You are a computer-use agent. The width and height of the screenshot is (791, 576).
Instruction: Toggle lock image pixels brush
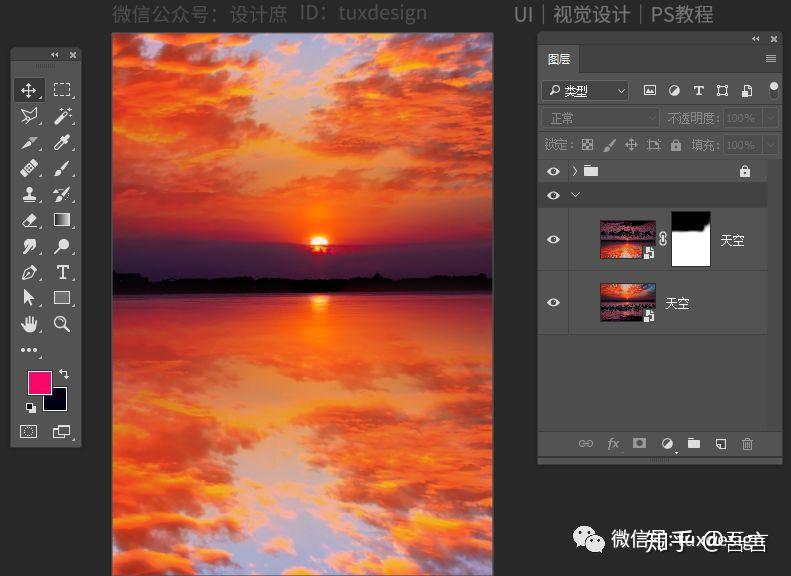(609, 145)
